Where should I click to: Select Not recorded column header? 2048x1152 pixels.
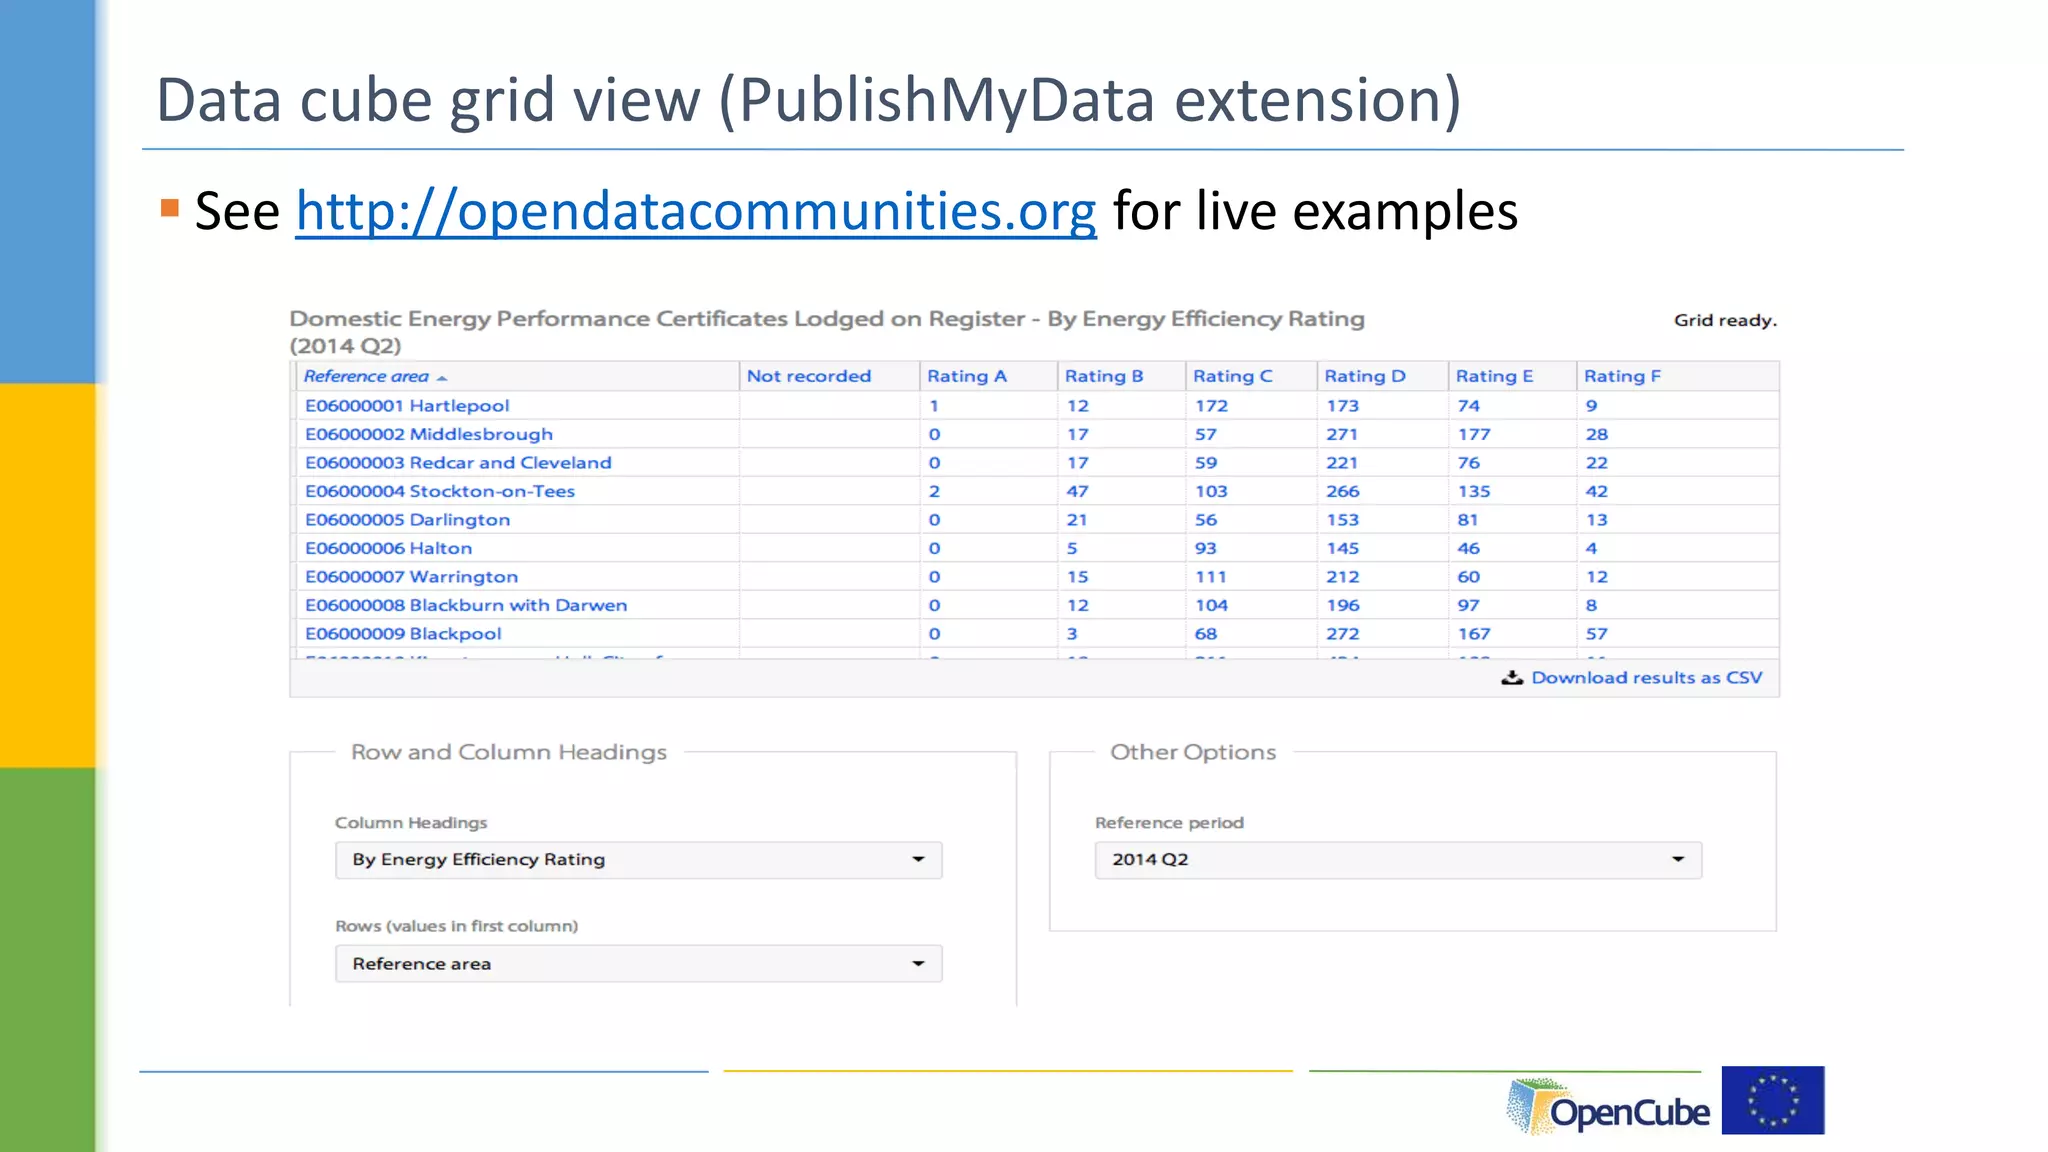coord(809,376)
